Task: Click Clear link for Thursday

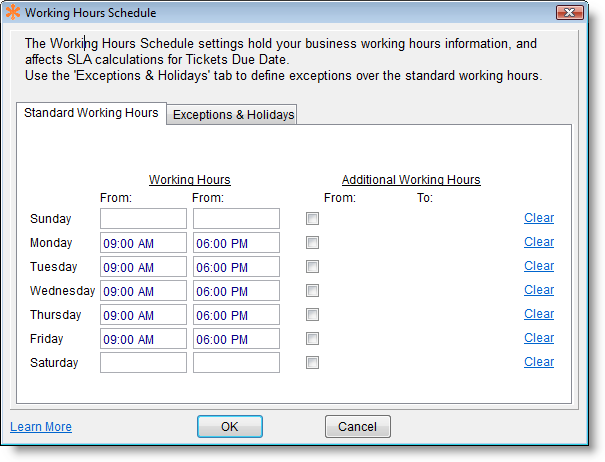Action: [x=538, y=314]
